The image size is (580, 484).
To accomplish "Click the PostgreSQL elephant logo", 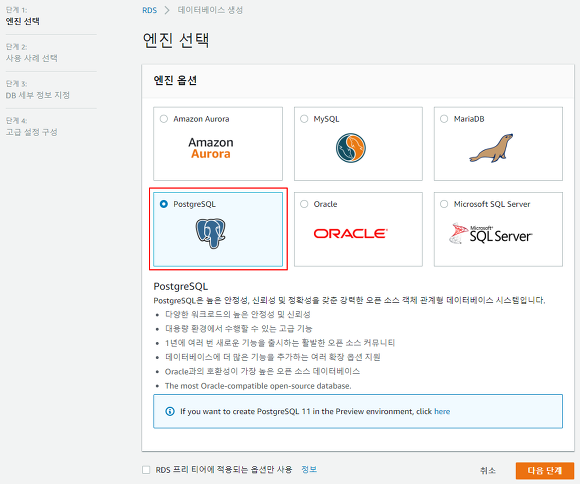I will pos(210,233).
